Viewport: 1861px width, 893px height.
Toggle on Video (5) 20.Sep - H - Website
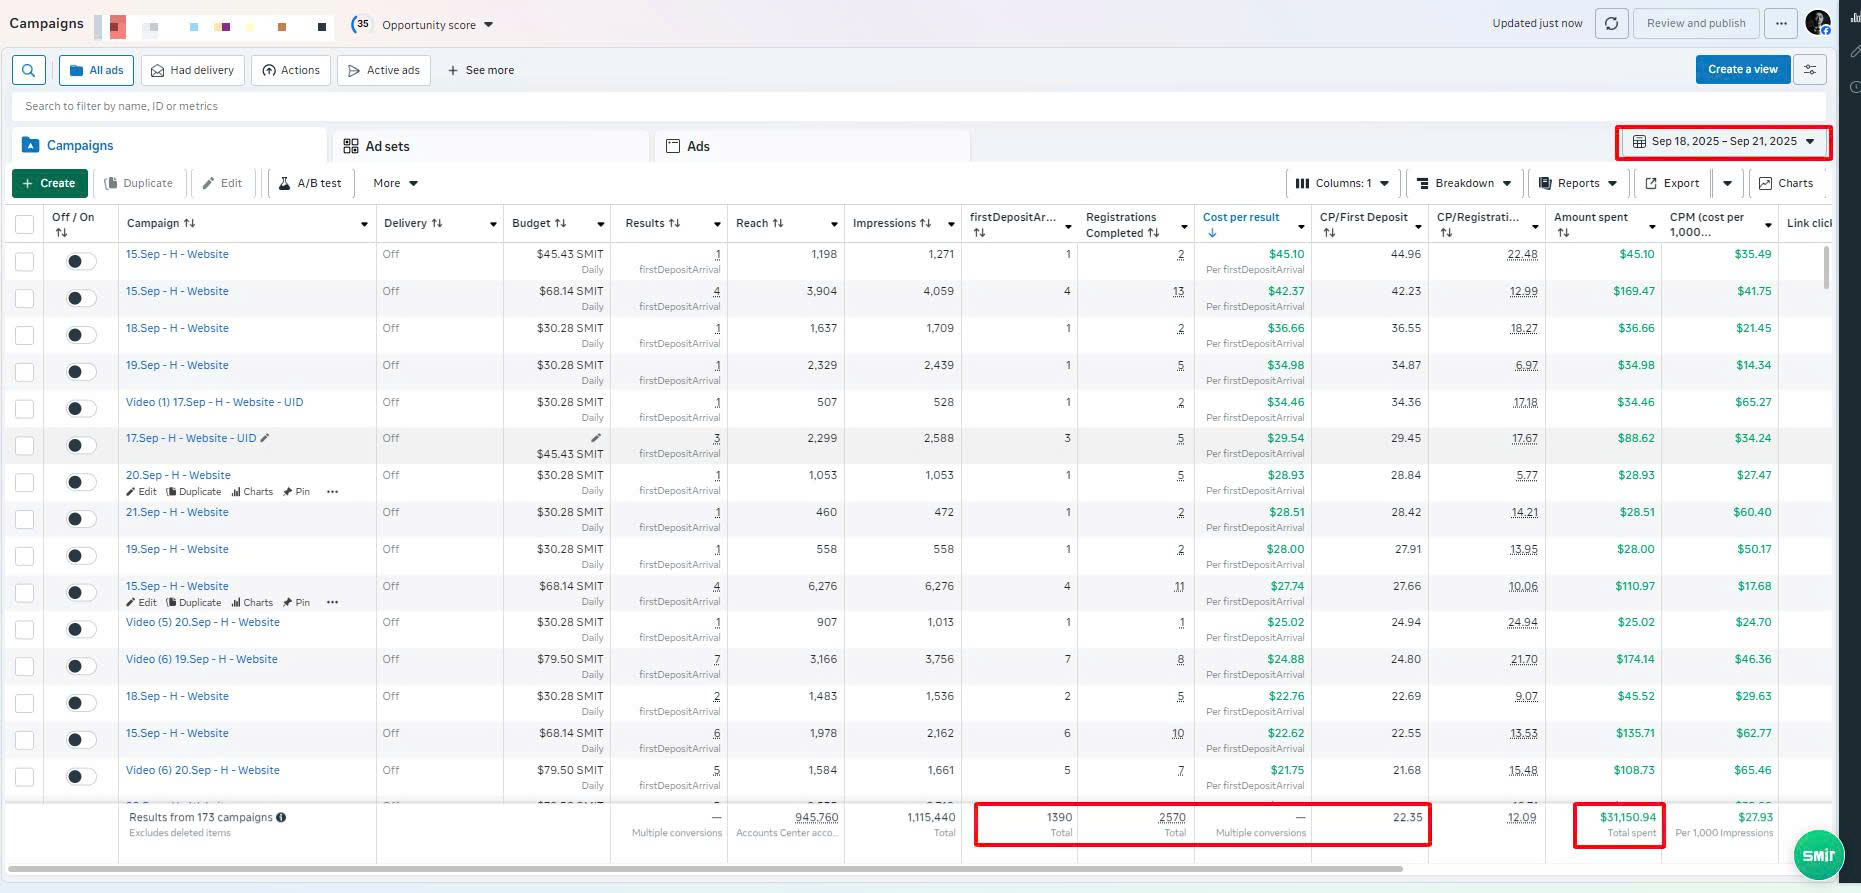(81, 629)
